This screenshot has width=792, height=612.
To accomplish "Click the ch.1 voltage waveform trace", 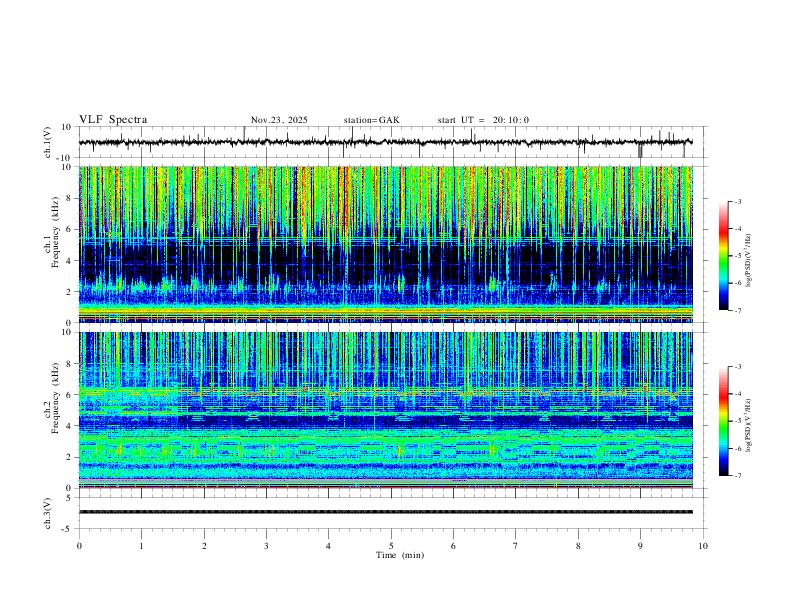I will [x=386, y=142].
